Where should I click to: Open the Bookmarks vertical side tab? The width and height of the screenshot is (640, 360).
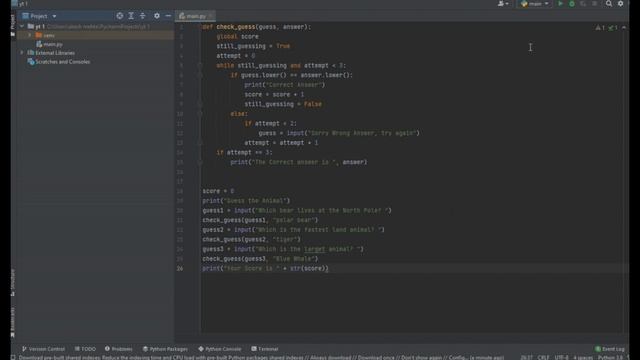click(x=13, y=322)
